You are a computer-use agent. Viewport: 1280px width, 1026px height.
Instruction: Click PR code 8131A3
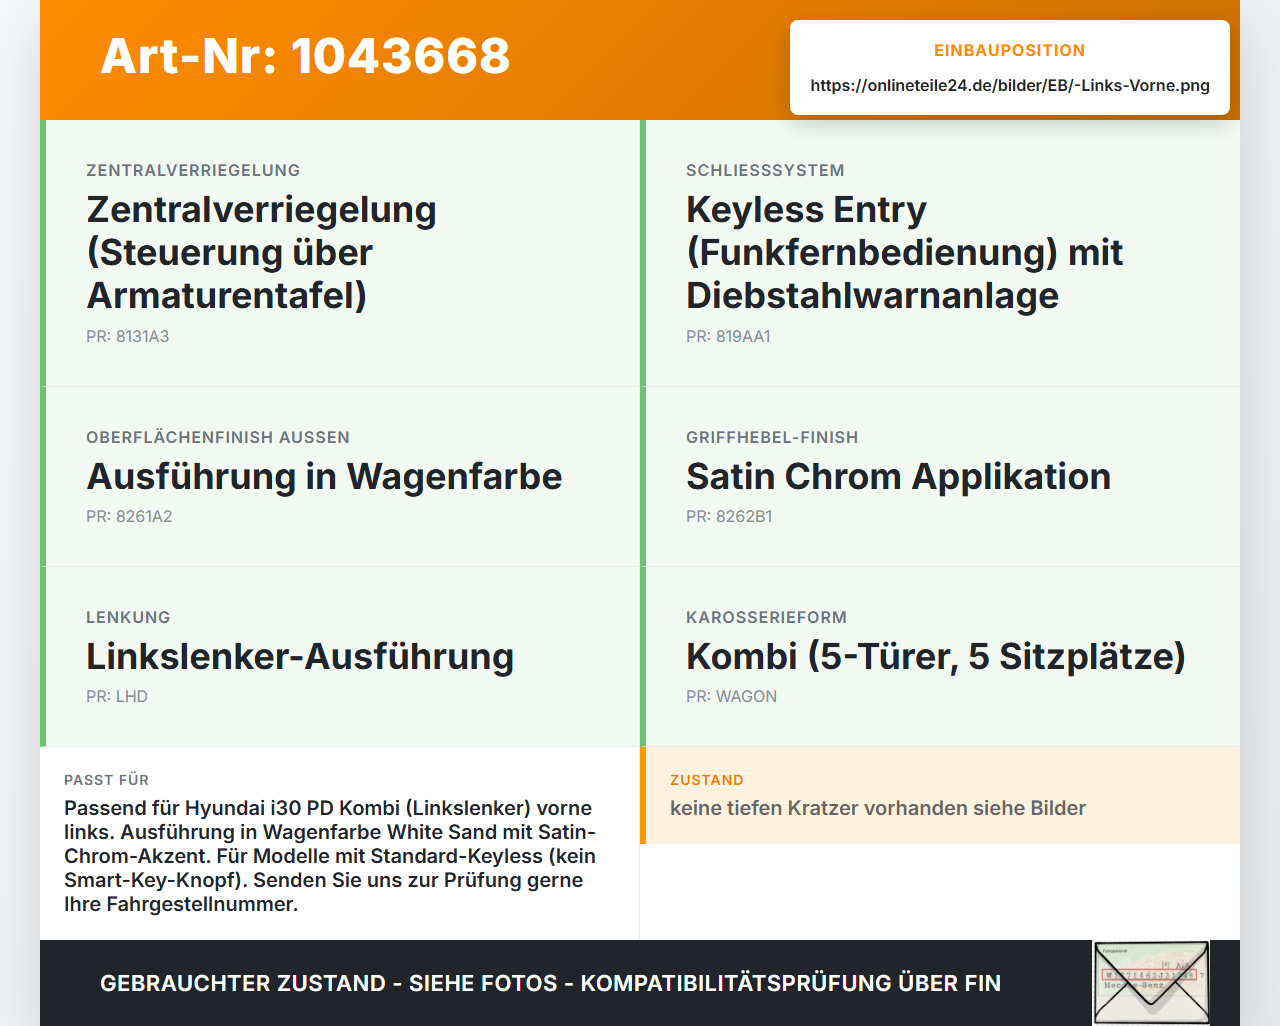(128, 336)
